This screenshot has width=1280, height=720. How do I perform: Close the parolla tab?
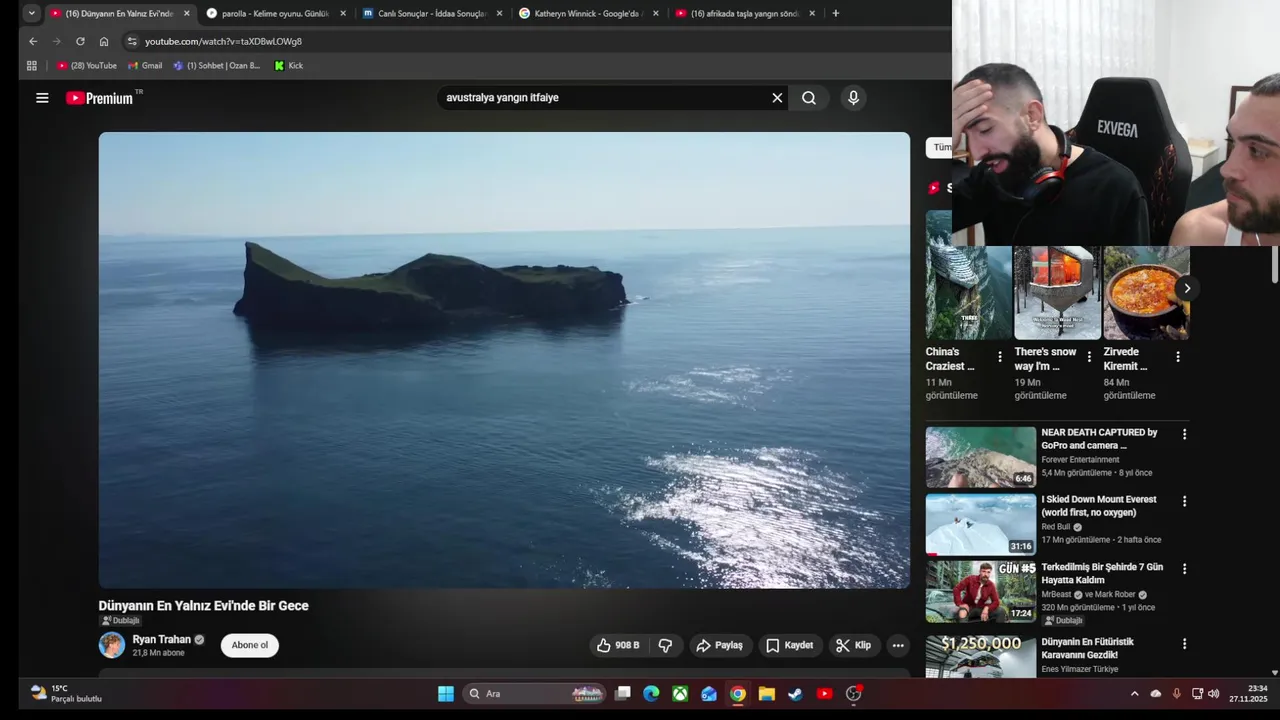343,13
